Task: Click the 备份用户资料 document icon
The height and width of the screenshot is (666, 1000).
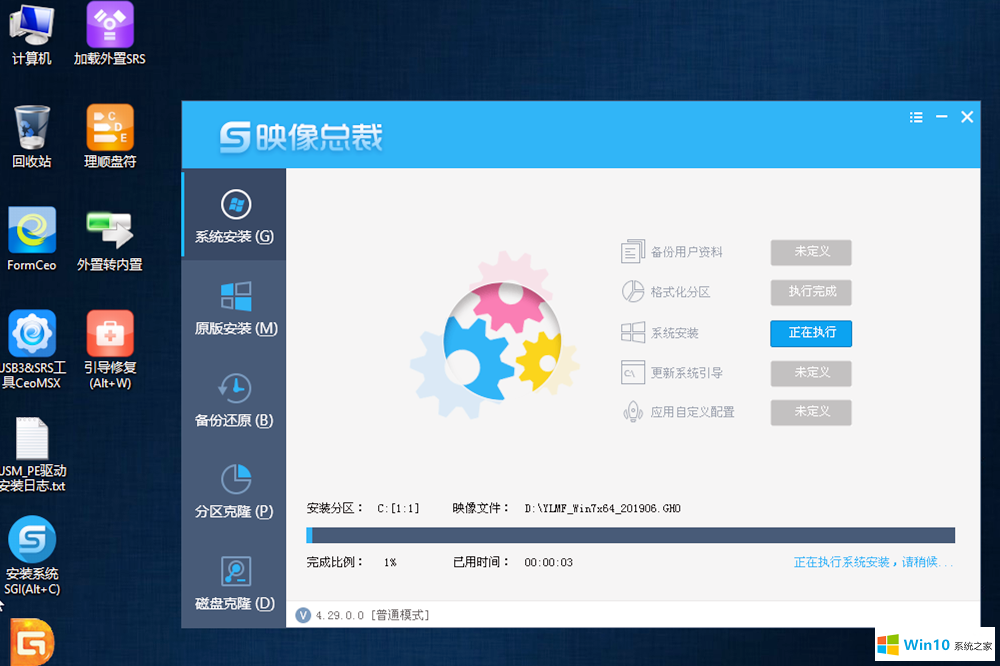Action: (x=633, y=251)
